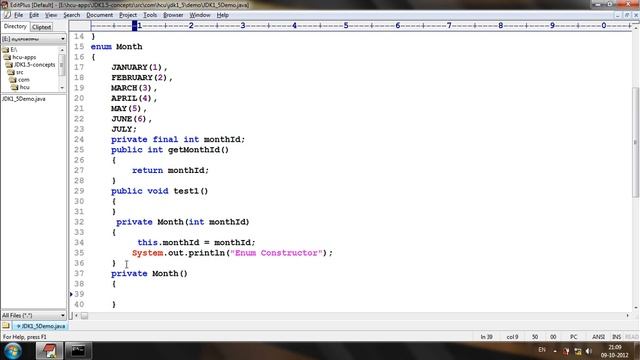Click EditPlus icon on taskbar
This screenshot has width=640, height=360.
point(49,351)
